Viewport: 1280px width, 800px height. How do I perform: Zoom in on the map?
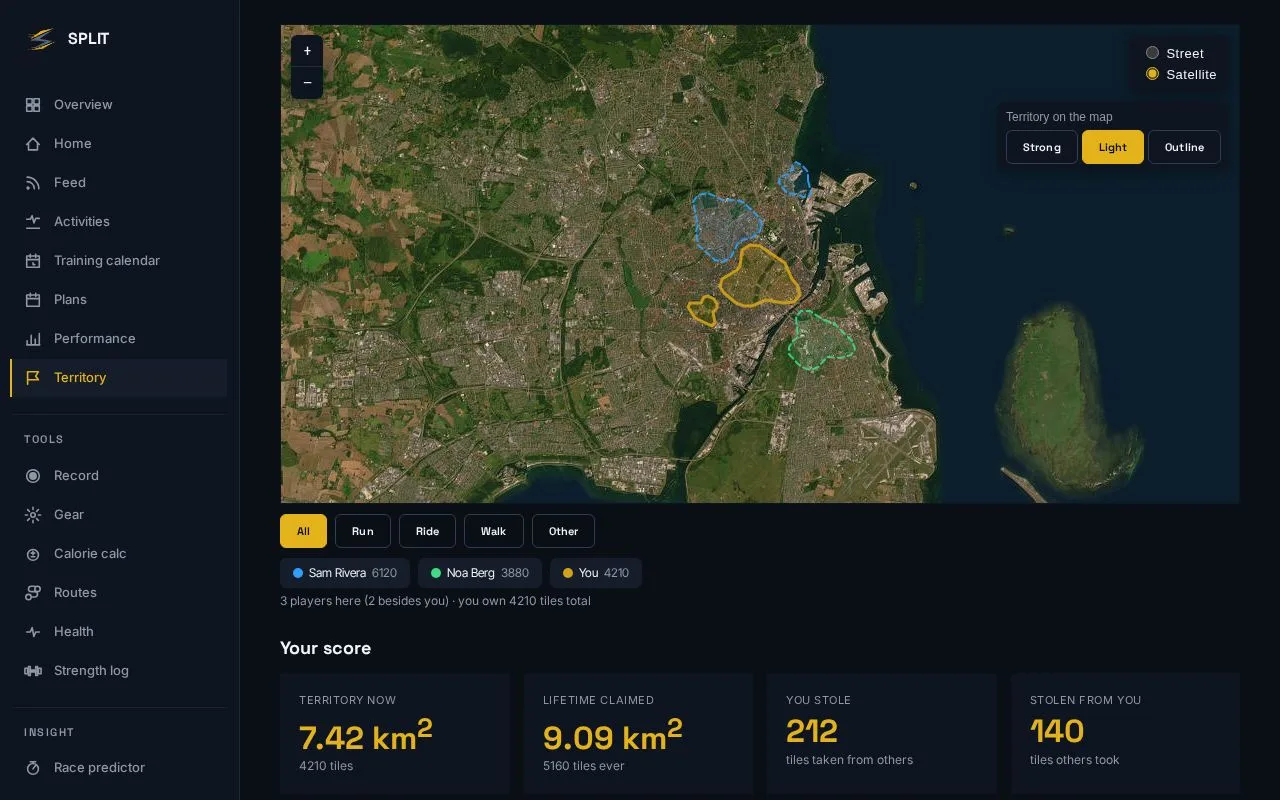tap(307, 51)
